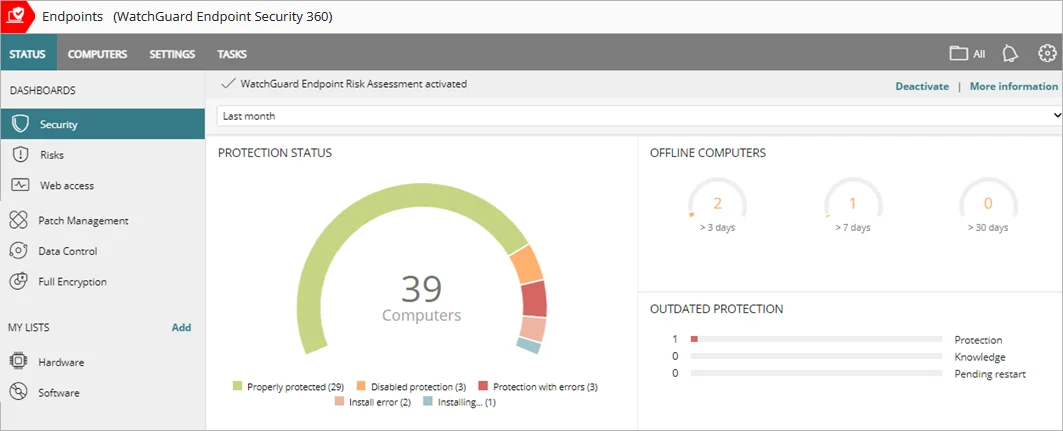Open Full Encryption label in sidebar
The height and width of the screenshot is (431, 1063).
pos(73,281)
